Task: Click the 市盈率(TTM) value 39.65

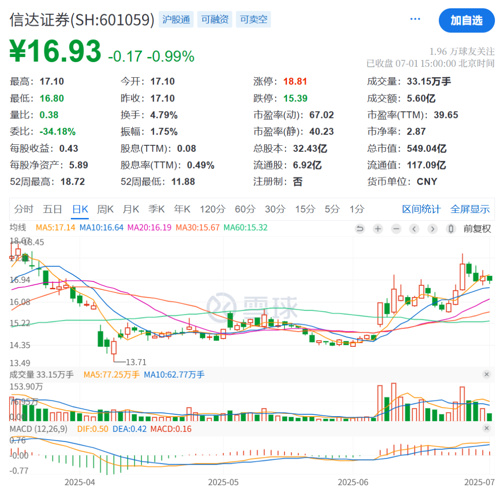Action: pos(446,115)
